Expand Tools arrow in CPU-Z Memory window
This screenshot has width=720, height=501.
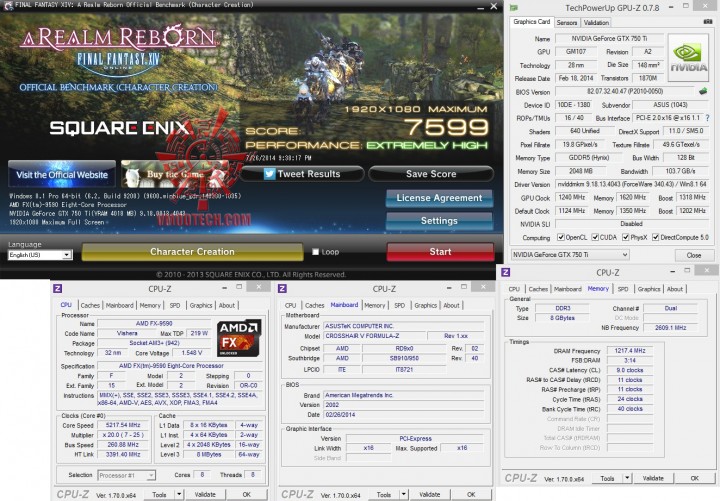[x=627, y=478]
